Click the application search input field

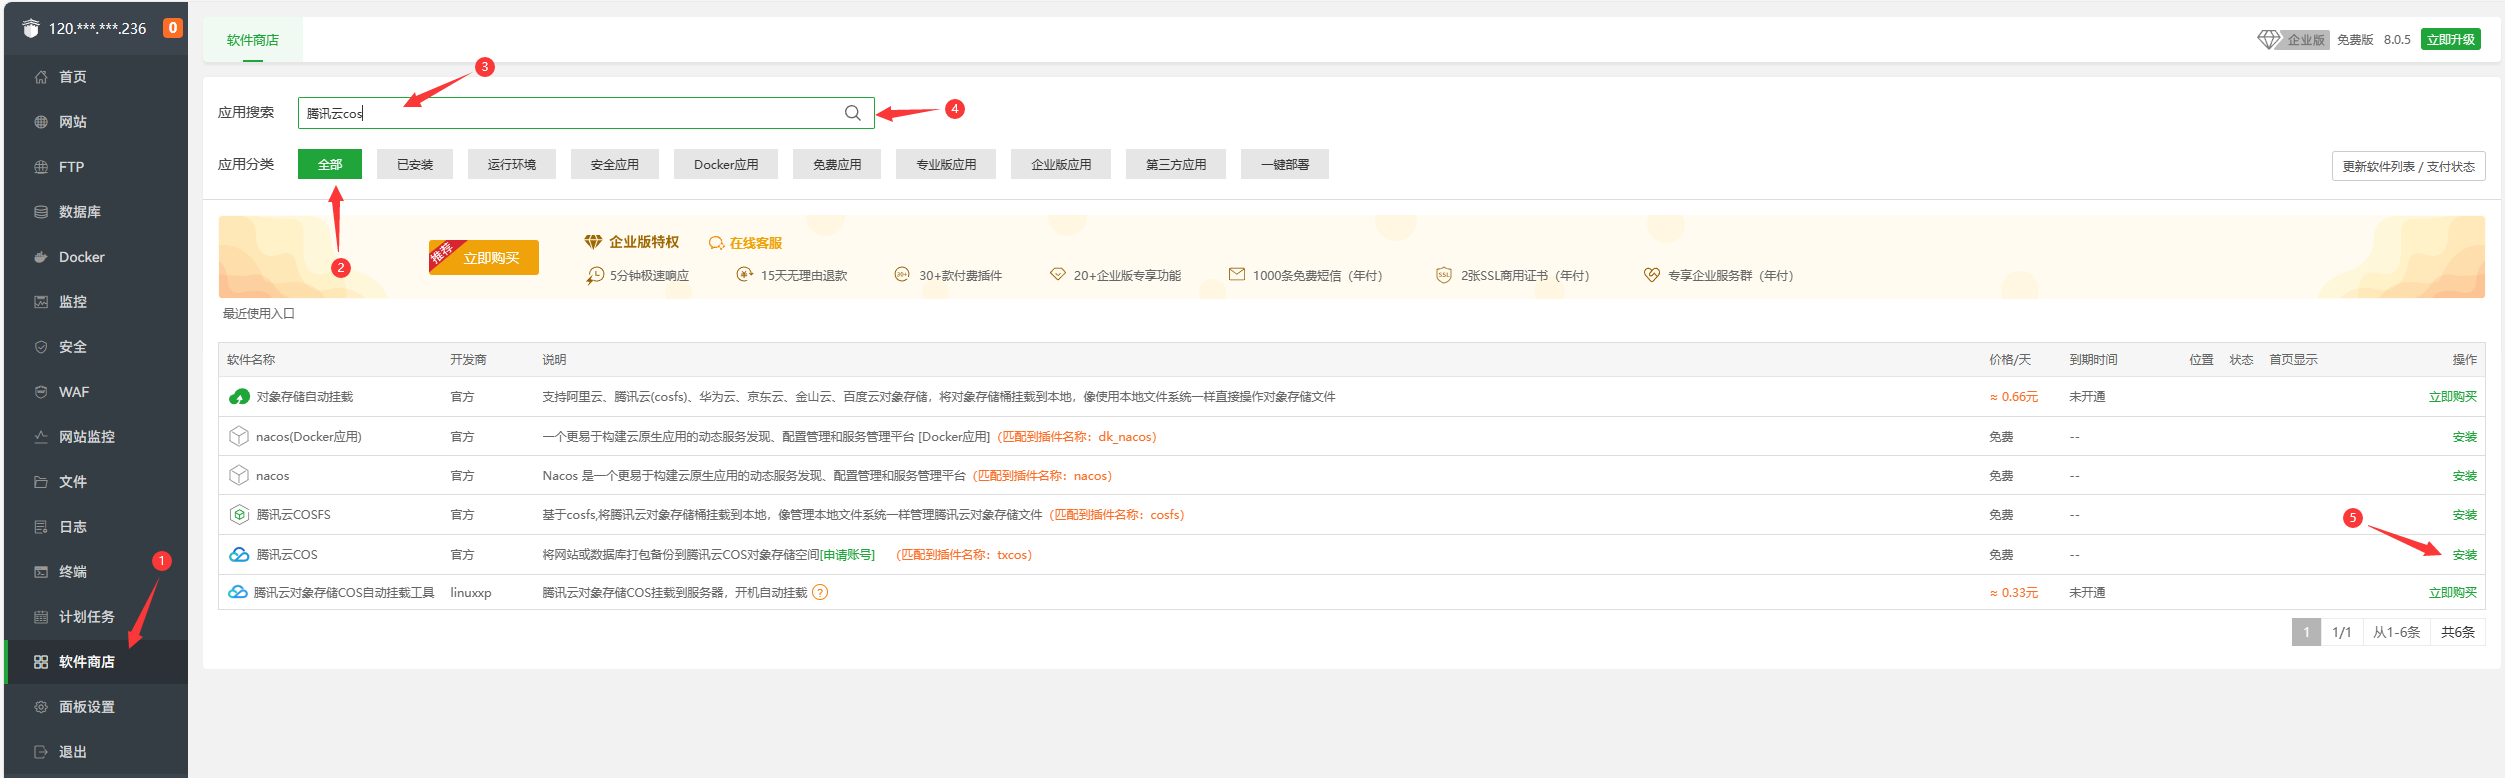click(586, 113)
